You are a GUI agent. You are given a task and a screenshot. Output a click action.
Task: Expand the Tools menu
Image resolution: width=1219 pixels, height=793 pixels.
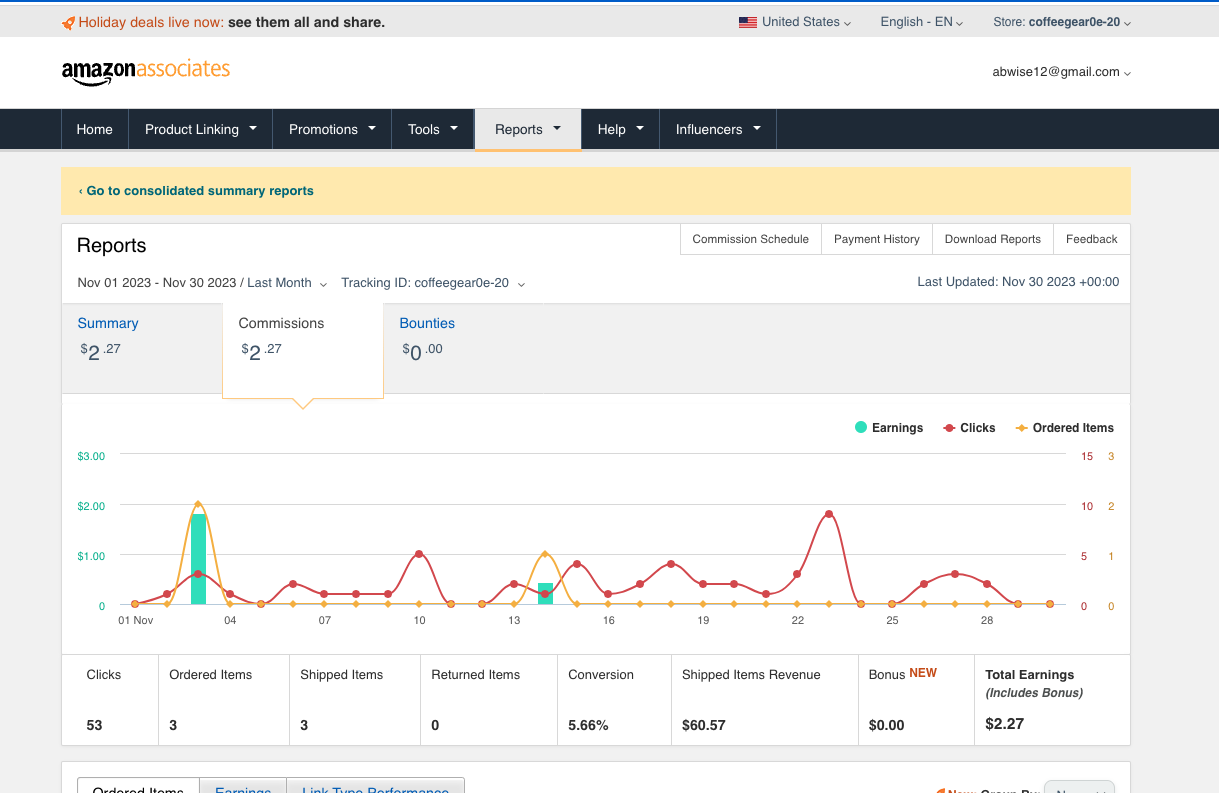pyautogui.click(x=433, y=129)
